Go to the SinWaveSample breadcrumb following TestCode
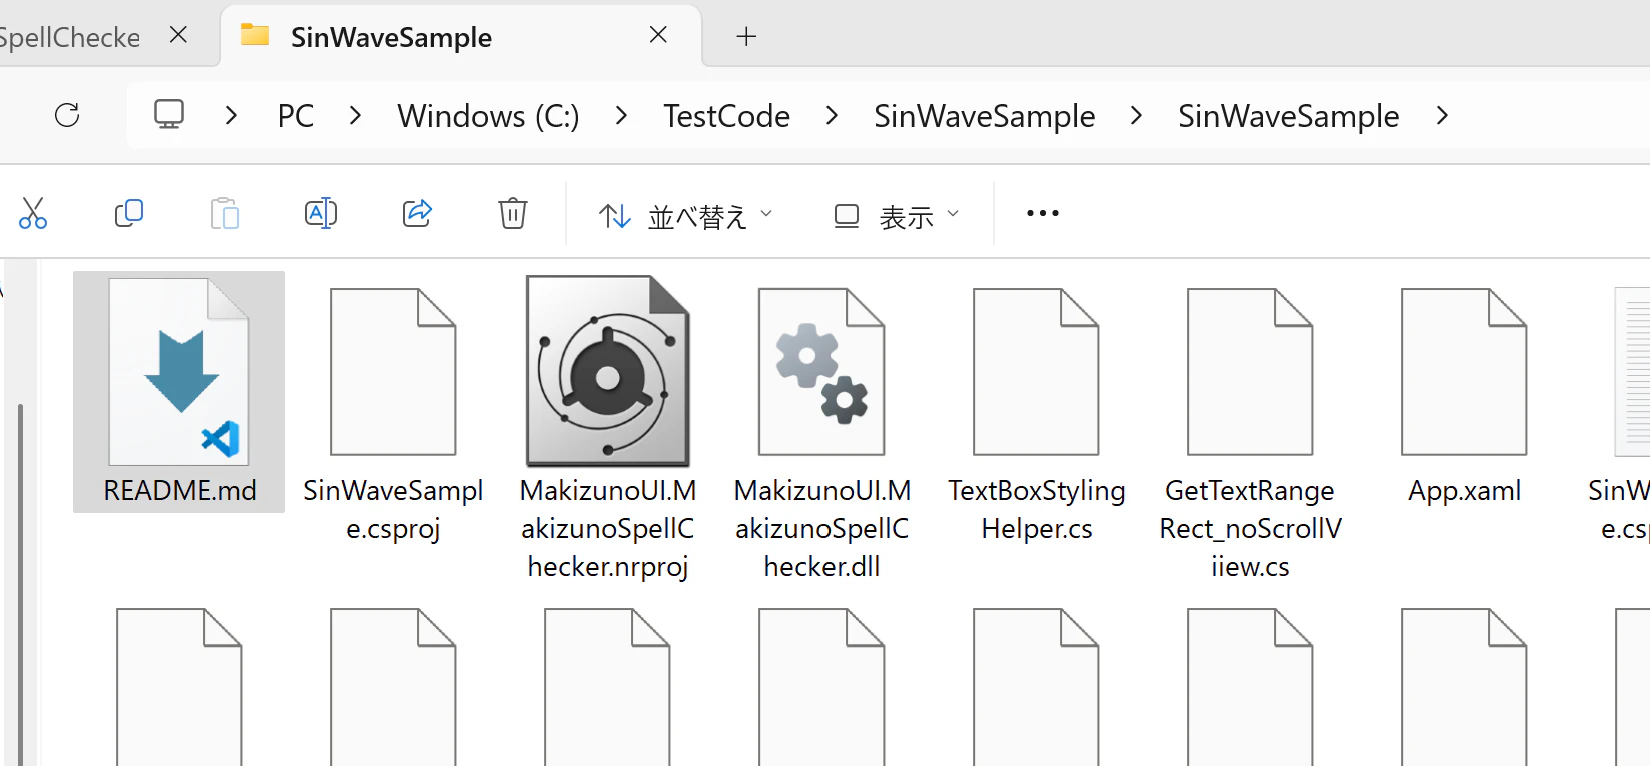The height and width of the screenshot is (766, 1650). [985, 116]
